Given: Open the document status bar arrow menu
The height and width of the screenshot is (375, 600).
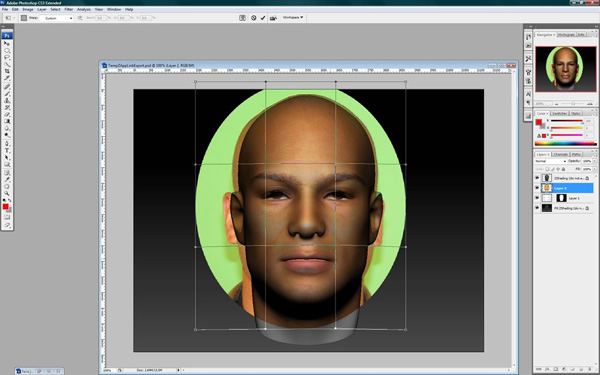Looking at the screenshot, I should click(178, 370).
